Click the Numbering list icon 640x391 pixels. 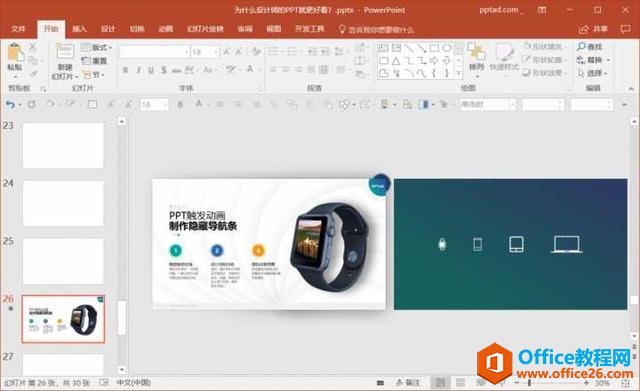pos(293,51)
